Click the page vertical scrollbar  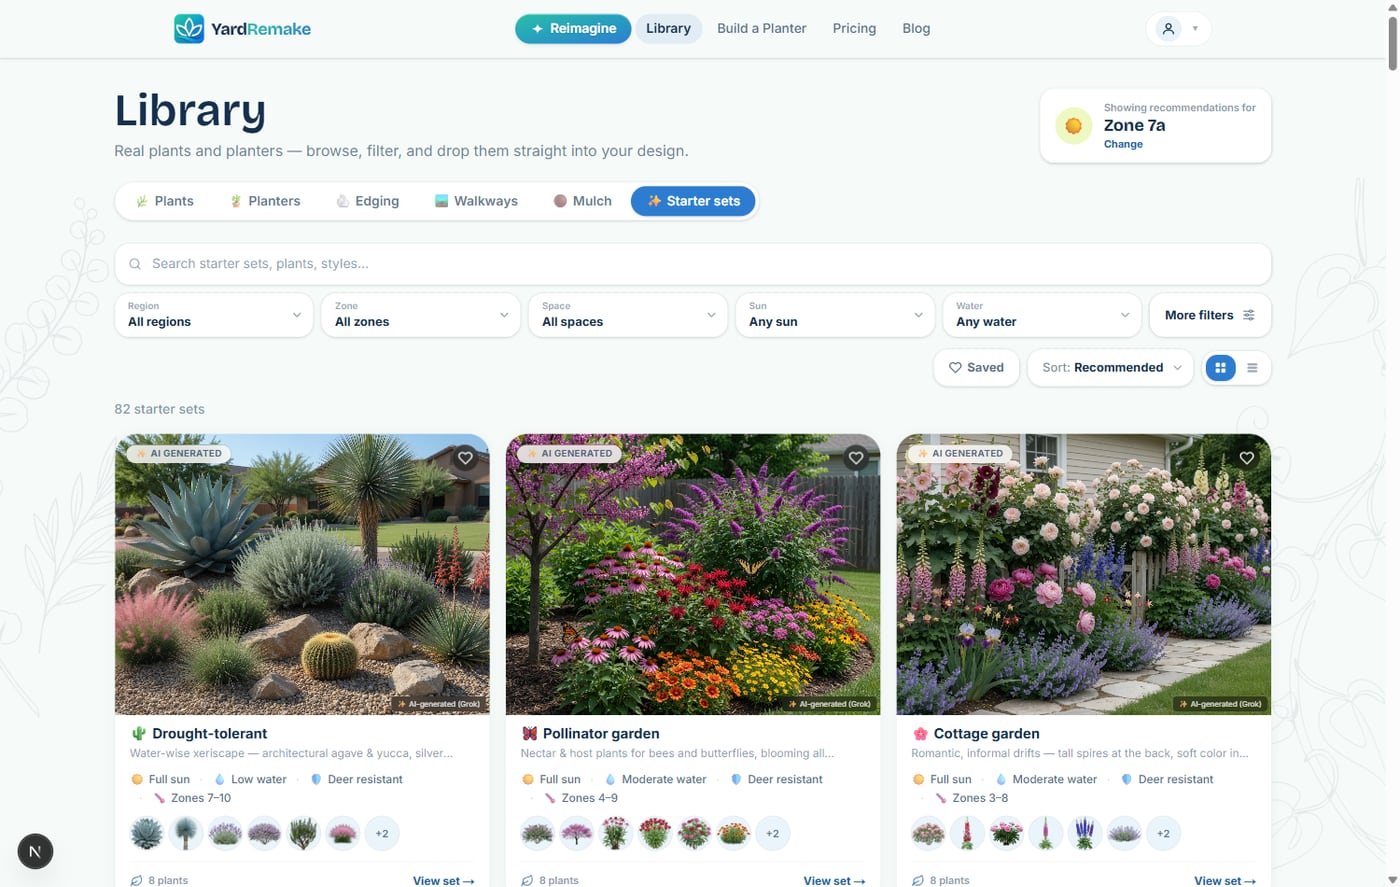tap(1392, 44)
